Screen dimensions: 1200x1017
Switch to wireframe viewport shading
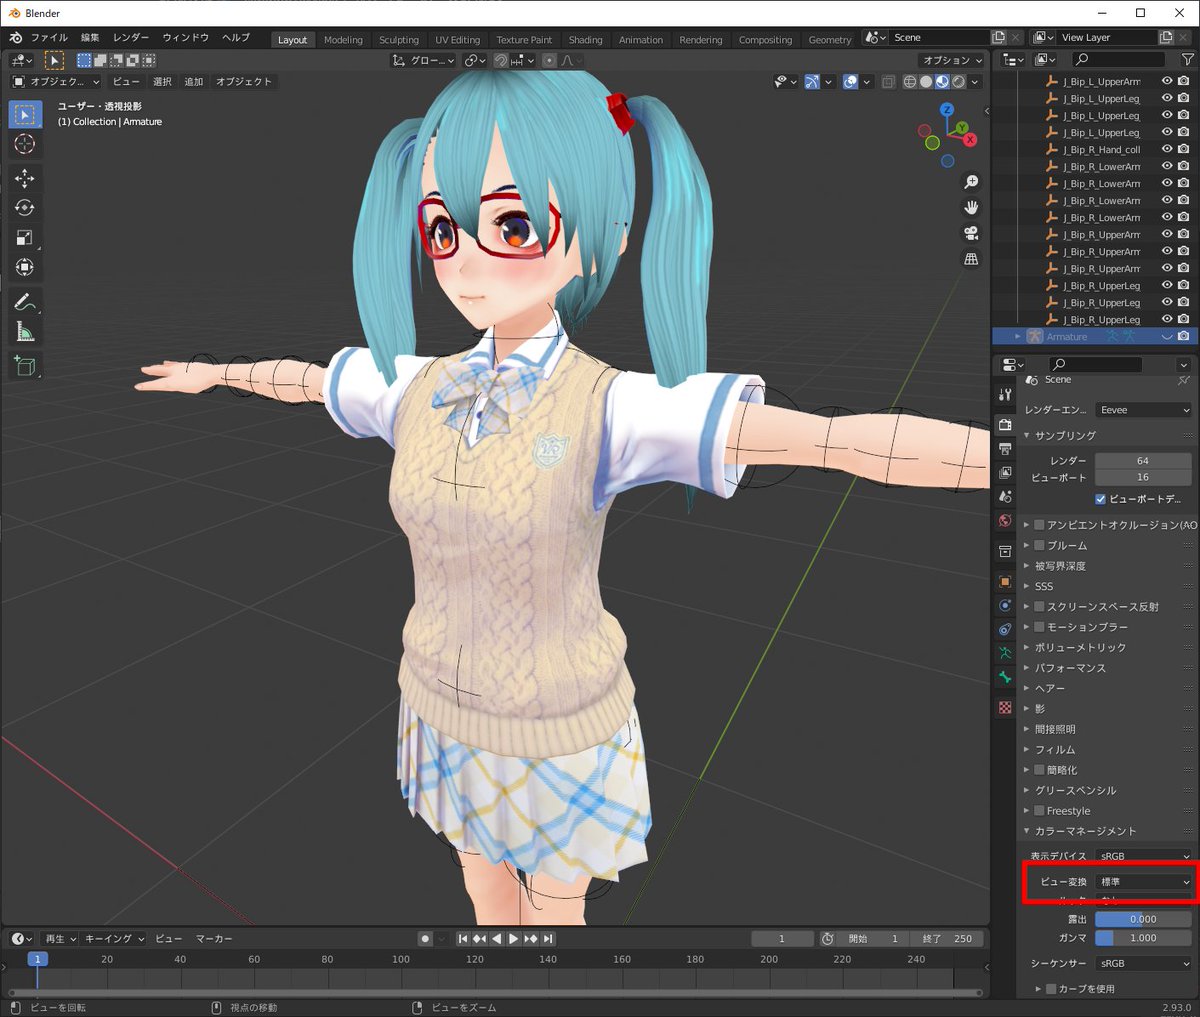[910, 82]
